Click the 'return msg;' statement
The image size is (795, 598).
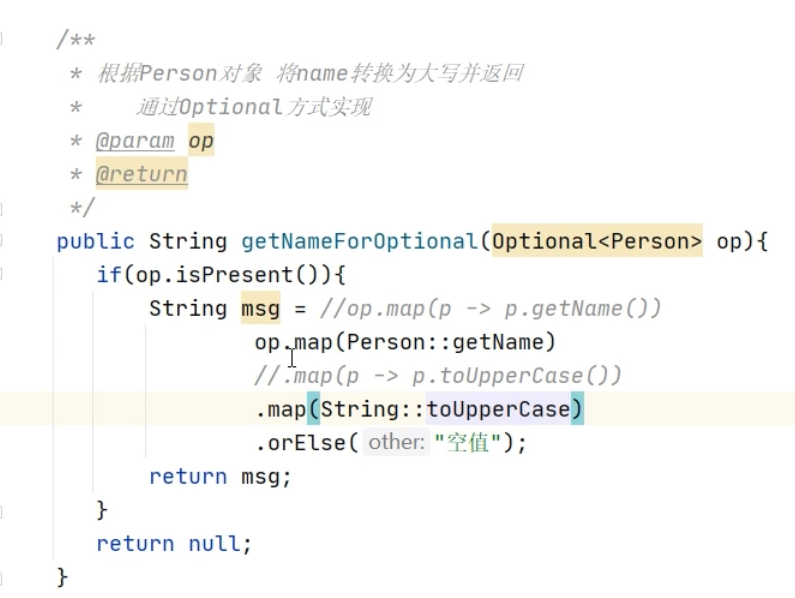[x=220, y=476]
